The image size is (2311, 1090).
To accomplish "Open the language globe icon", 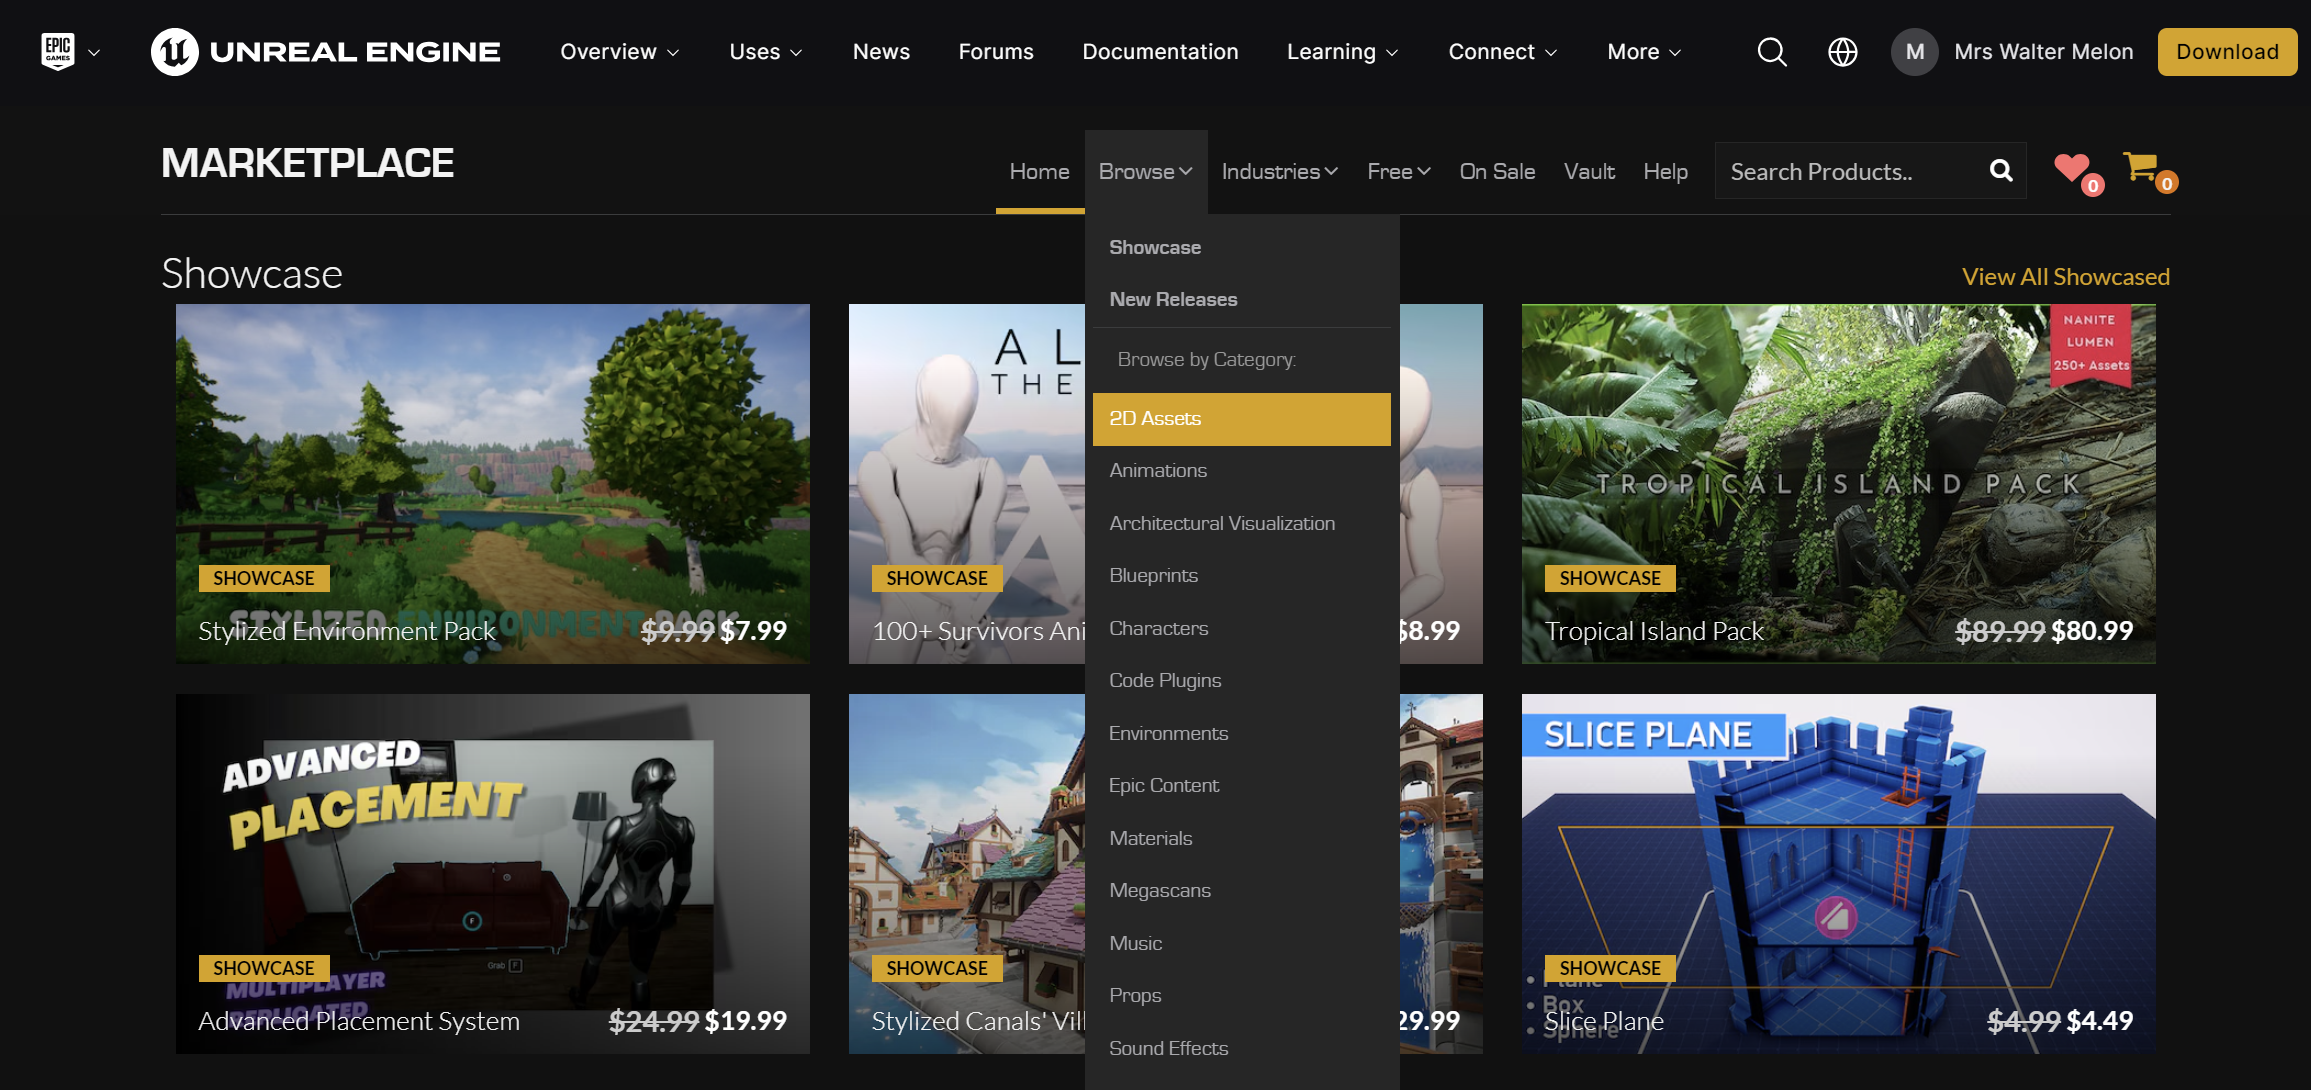I will tap(1842, 52).
